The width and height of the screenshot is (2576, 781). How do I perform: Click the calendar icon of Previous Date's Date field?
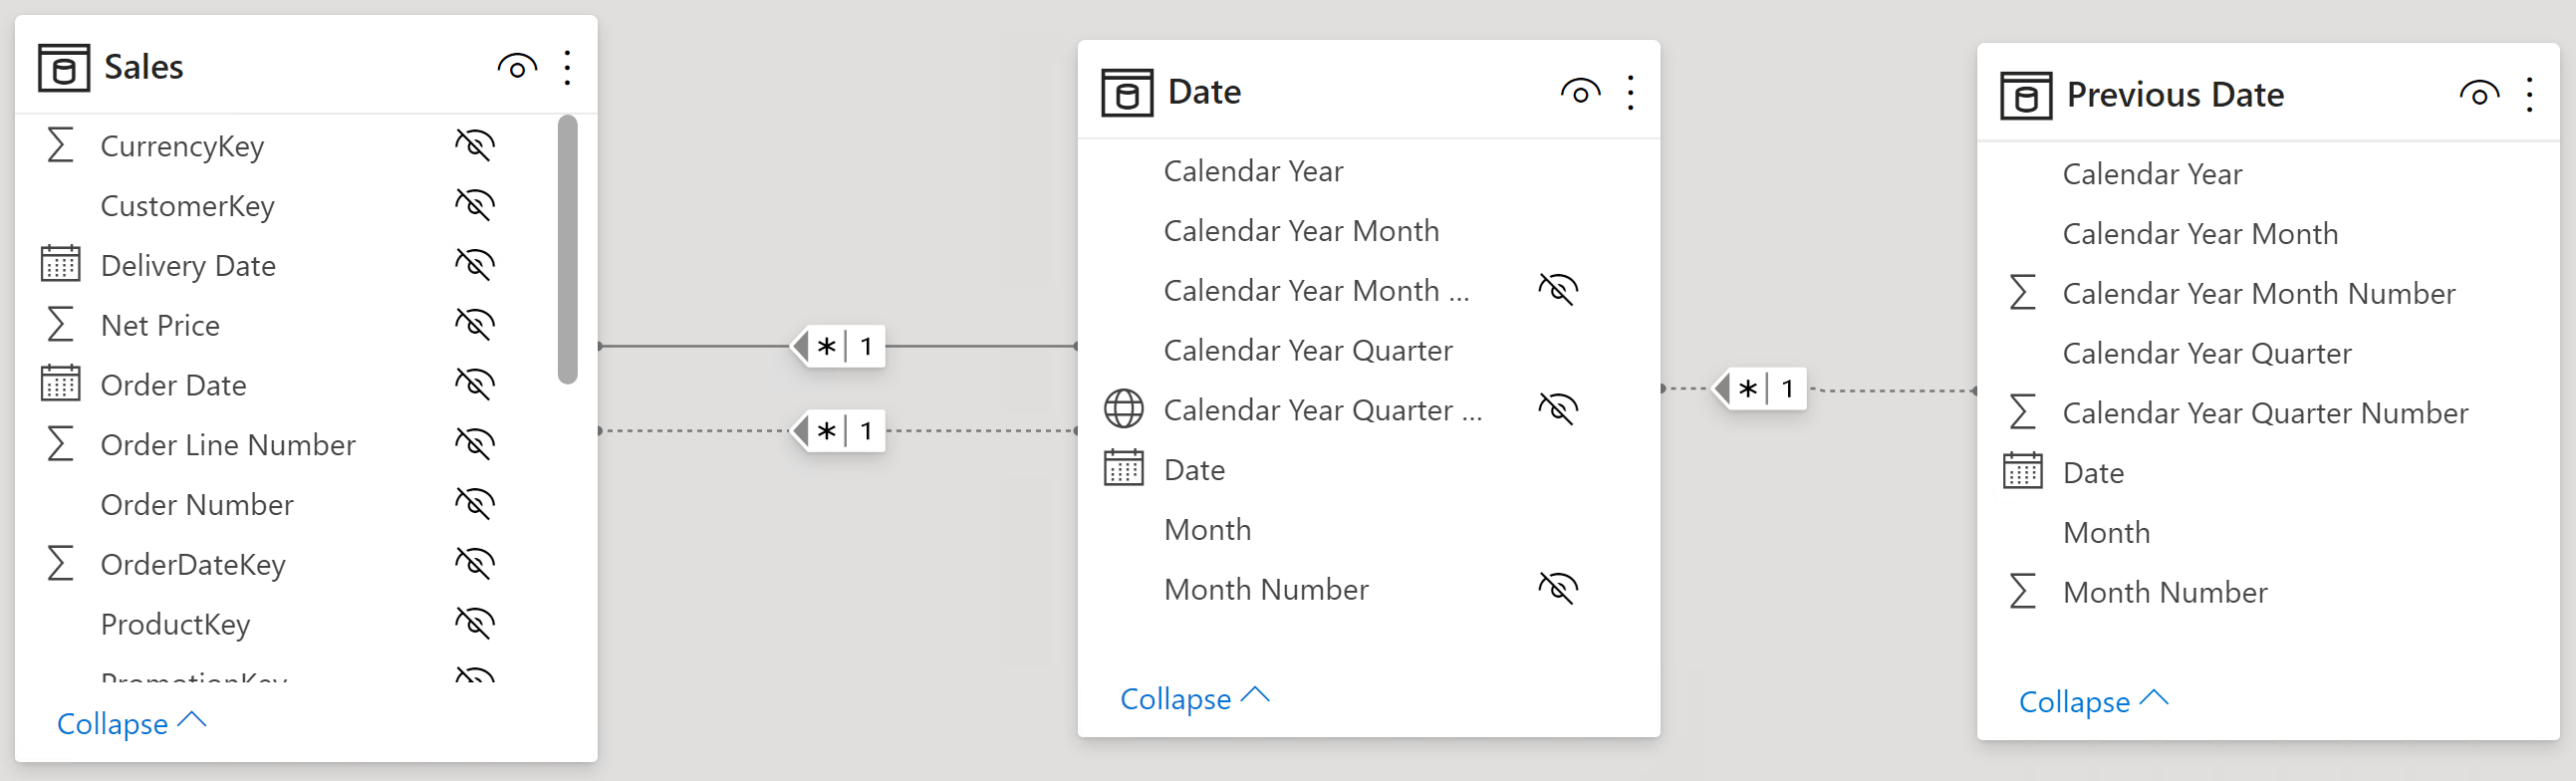click(2022, 472)
